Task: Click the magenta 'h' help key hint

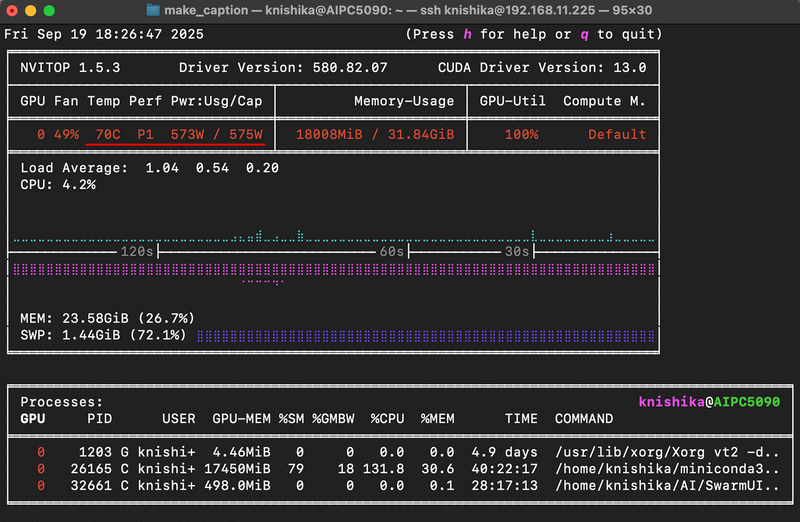Action: click(x=466, y=34)
